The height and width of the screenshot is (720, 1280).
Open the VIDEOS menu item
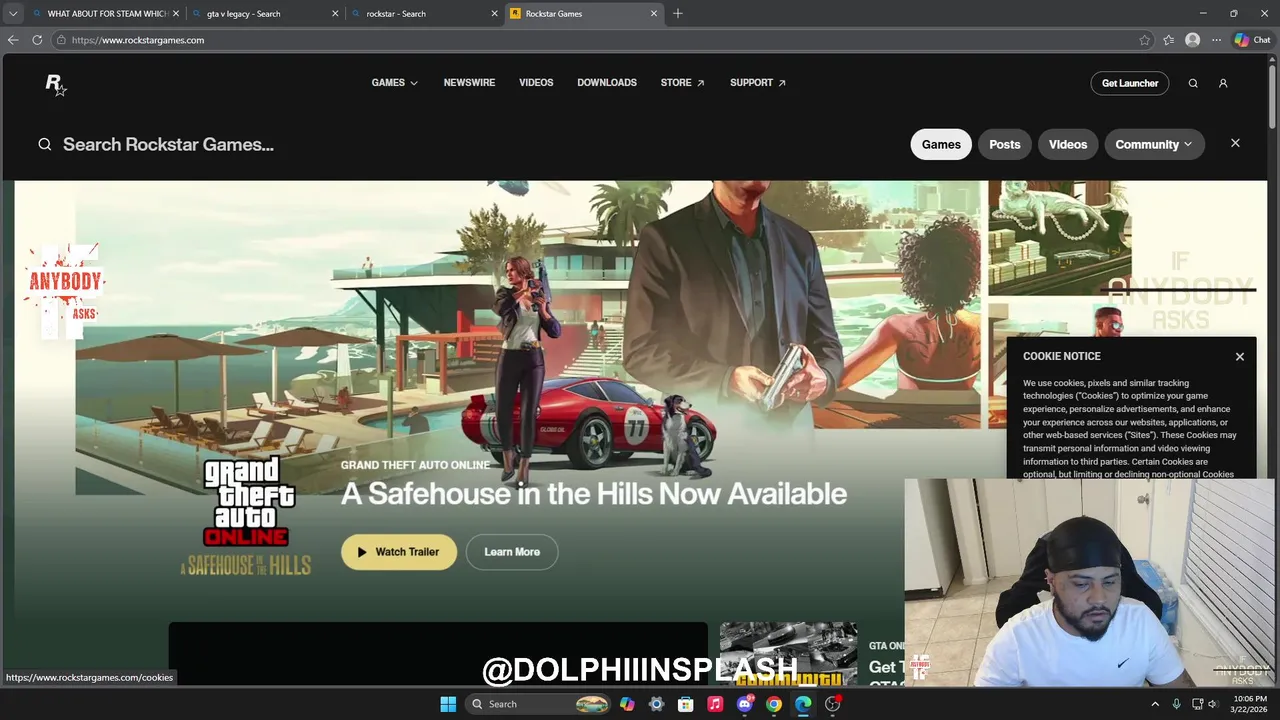pyautogui.click(x=536, y=83)
